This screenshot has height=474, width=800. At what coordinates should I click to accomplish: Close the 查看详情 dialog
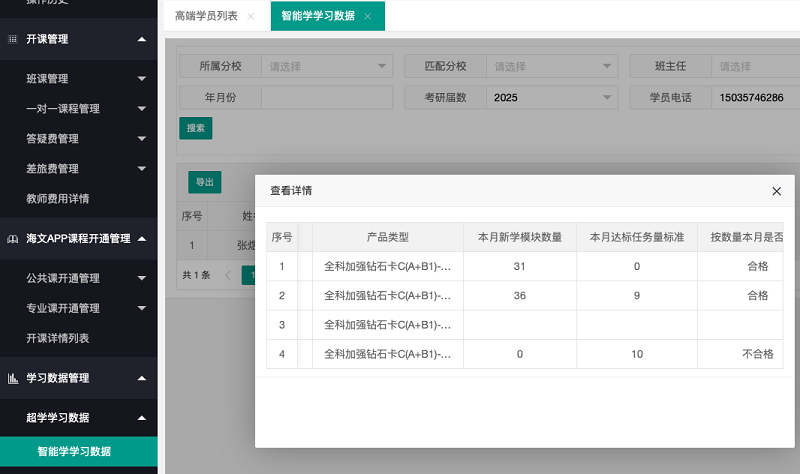(776, 191)
